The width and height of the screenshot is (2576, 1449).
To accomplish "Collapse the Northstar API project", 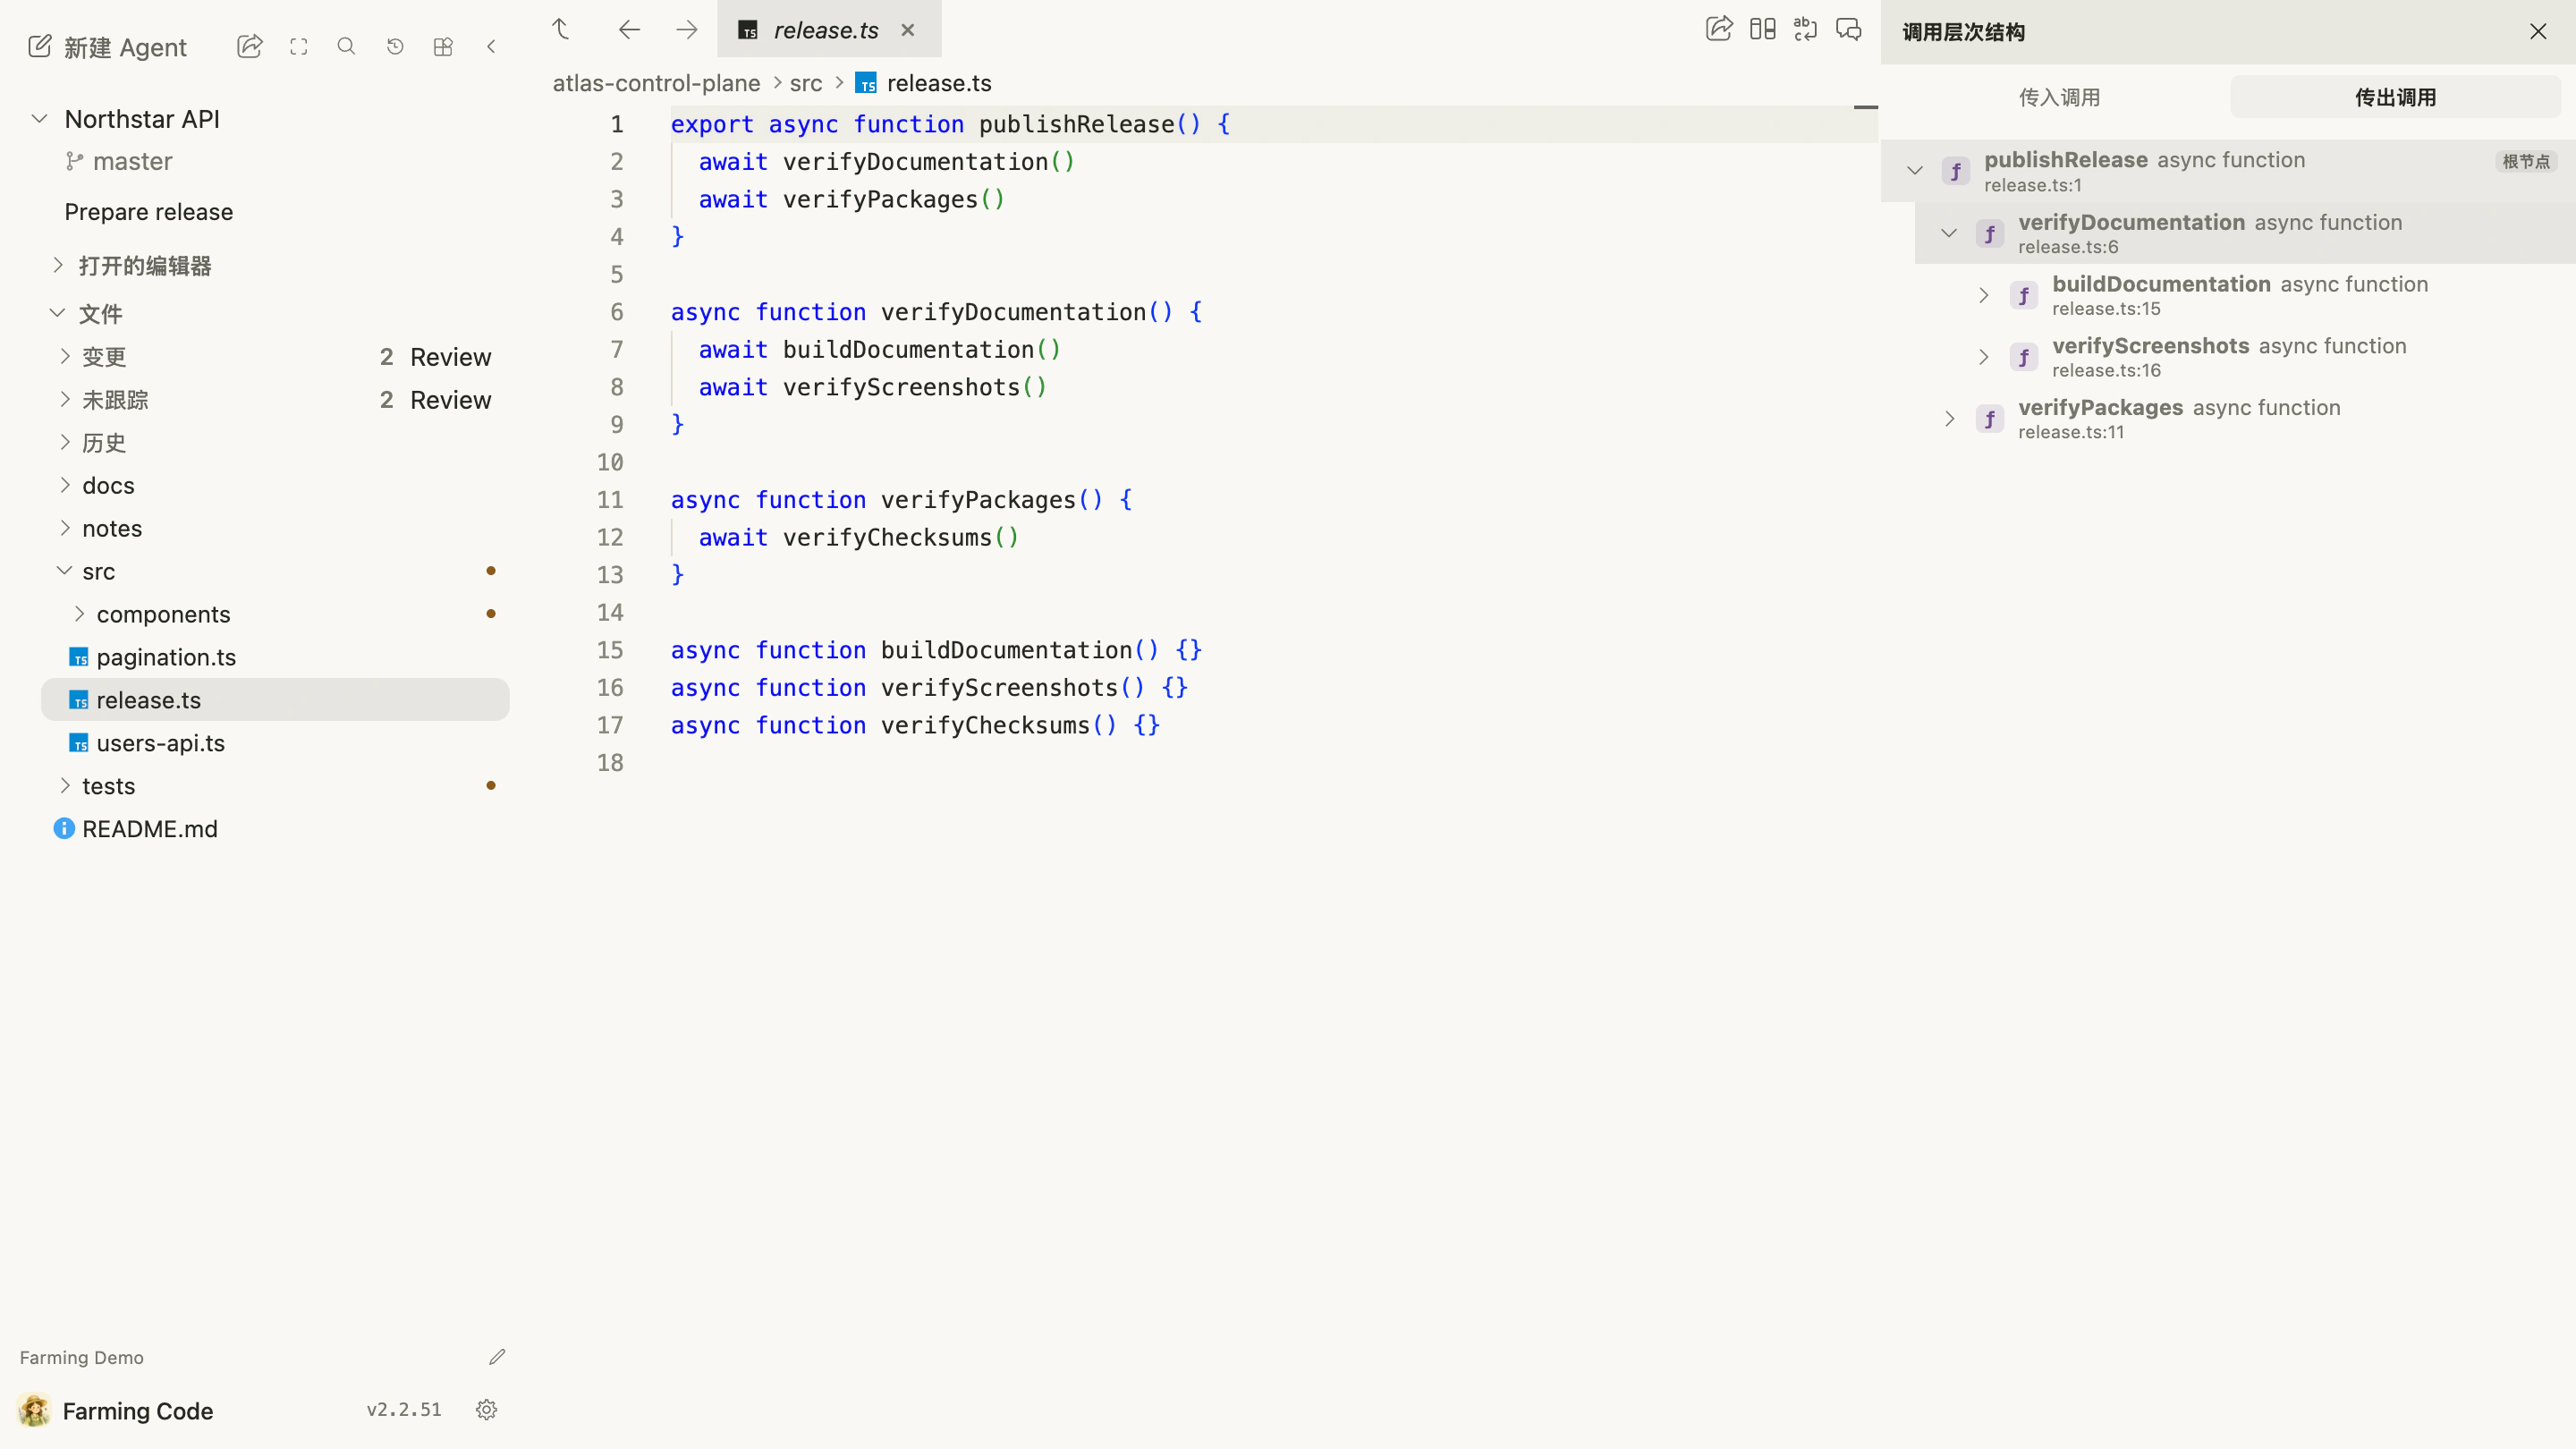I will click(39, 119).
